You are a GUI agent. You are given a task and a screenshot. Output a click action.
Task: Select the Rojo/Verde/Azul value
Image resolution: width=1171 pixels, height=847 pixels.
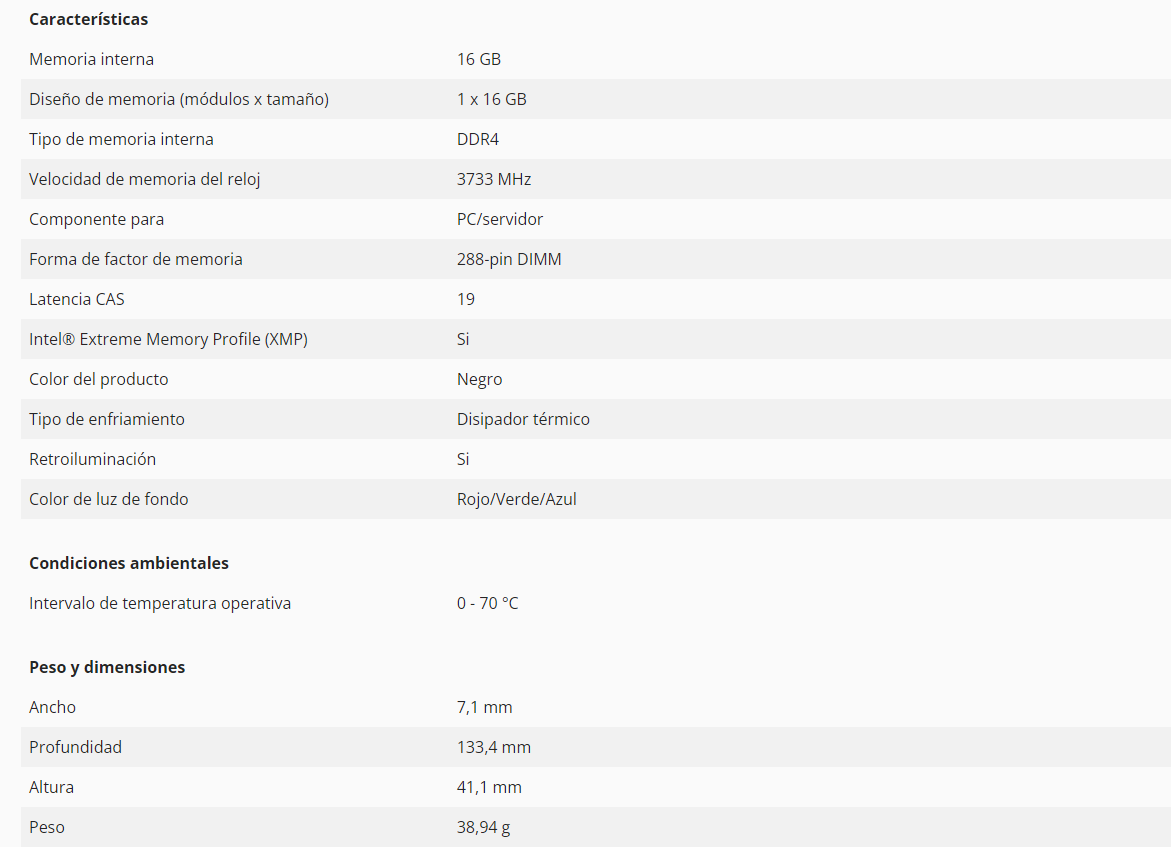pos(516,499)
